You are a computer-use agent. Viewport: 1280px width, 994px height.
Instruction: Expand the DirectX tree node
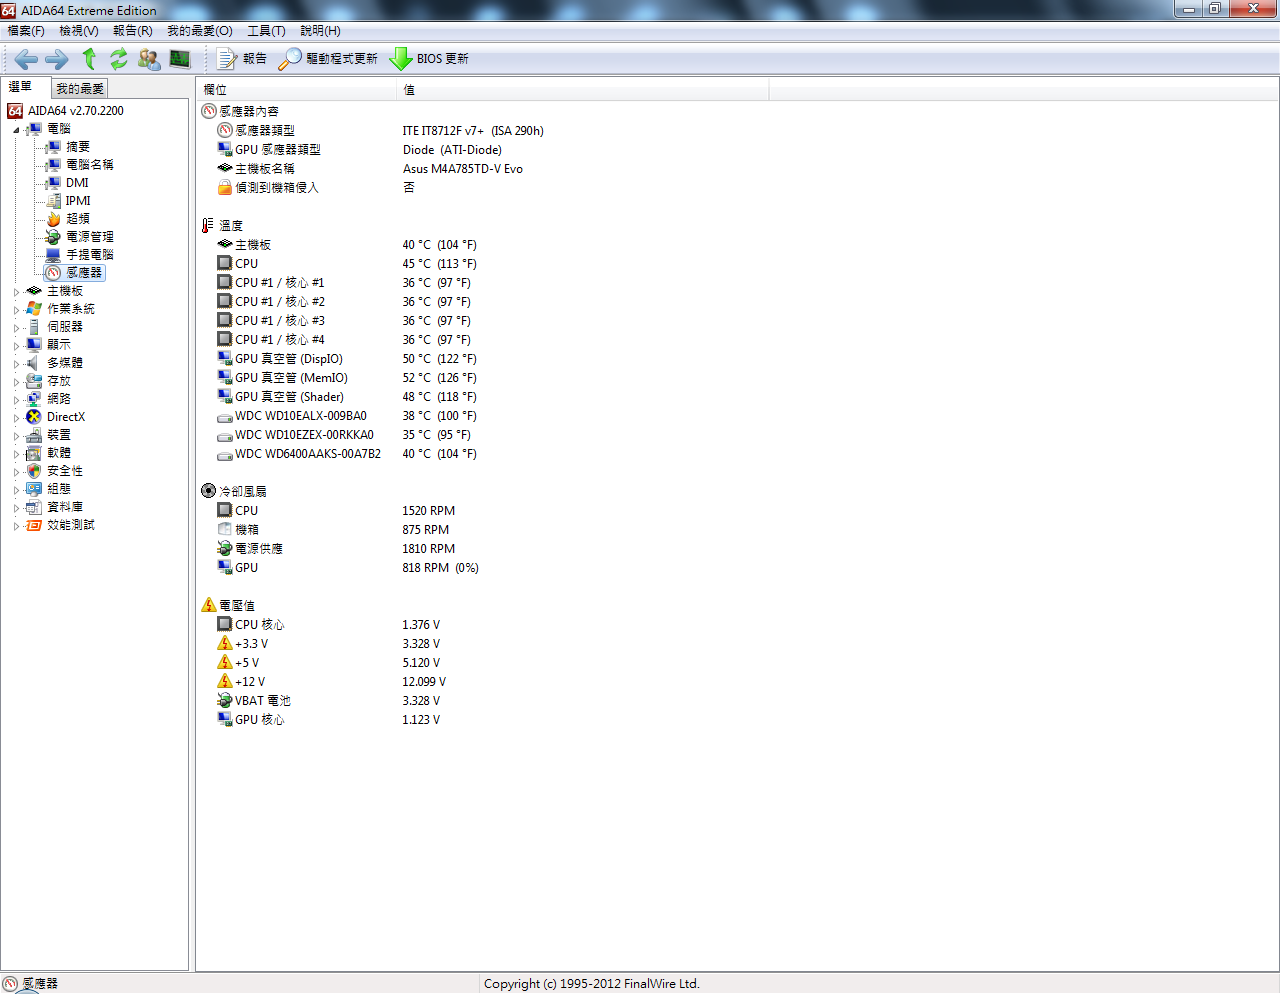tap(16, 418)
